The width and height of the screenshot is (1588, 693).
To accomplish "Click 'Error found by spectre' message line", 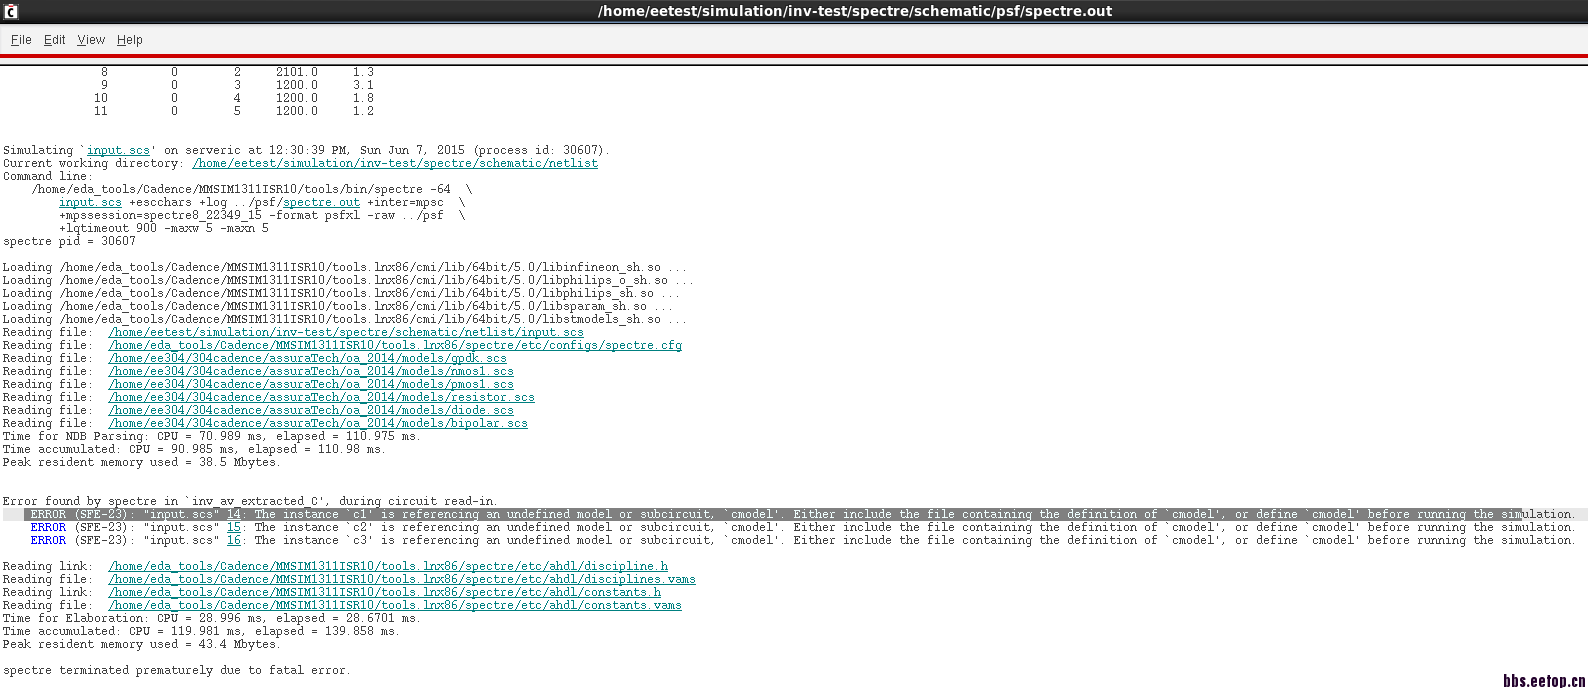I will coord(250,501).
